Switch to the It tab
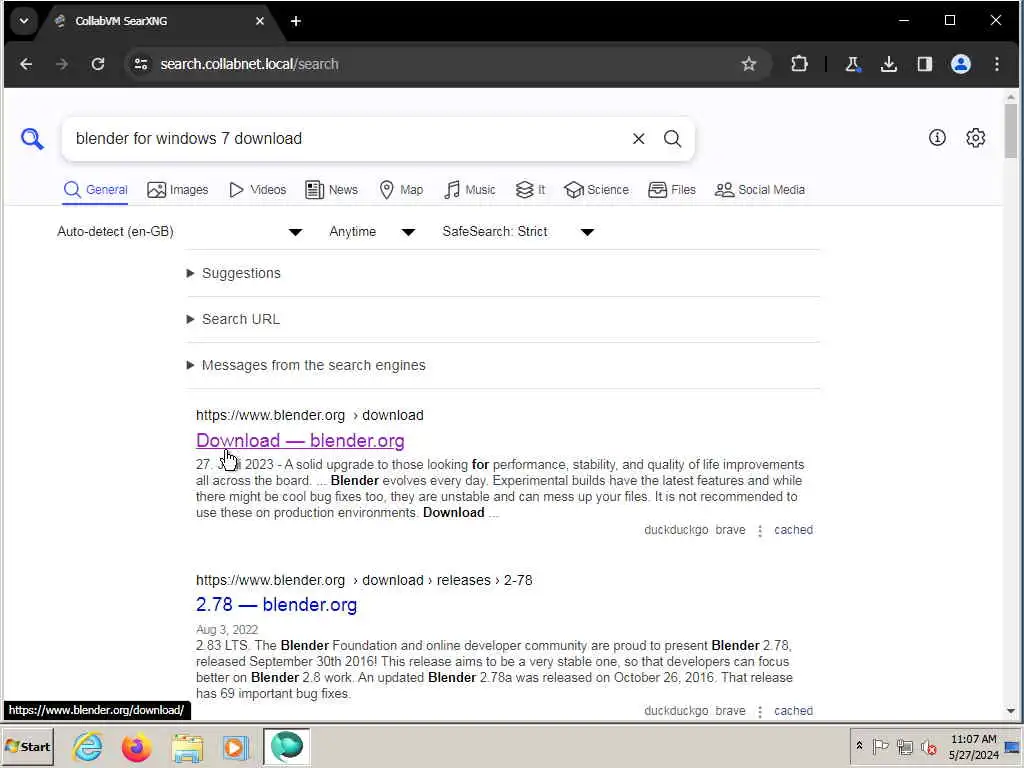 [x=530, y=190]
